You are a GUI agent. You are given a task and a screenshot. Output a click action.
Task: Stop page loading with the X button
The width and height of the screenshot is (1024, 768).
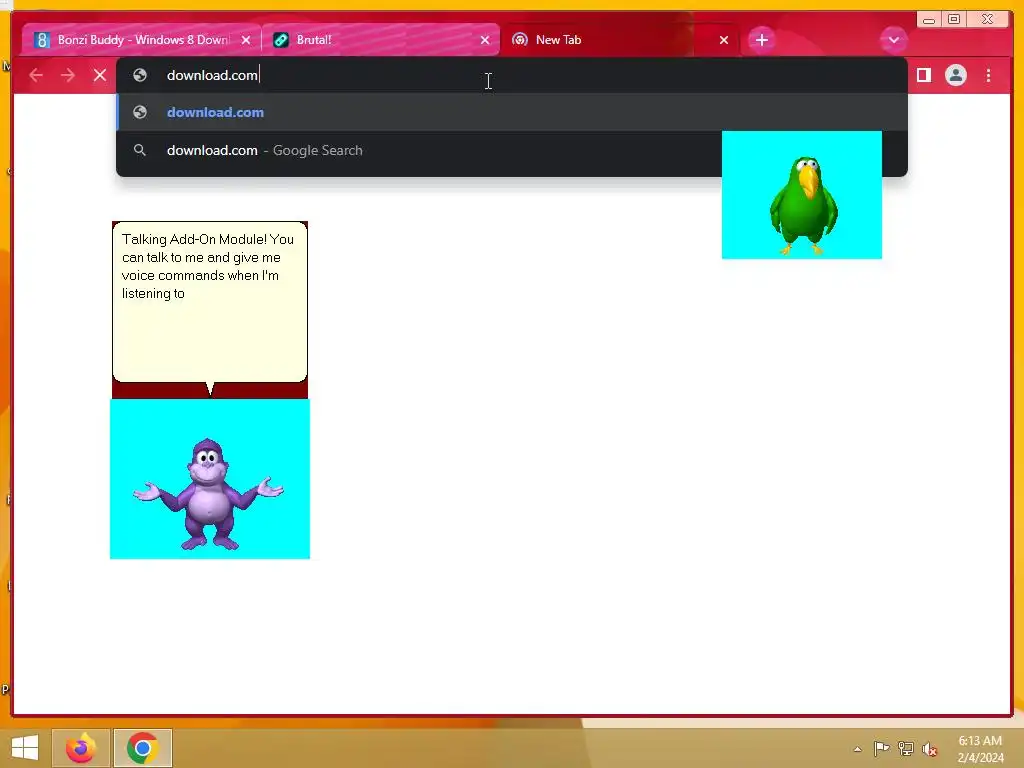coord(100,75)
